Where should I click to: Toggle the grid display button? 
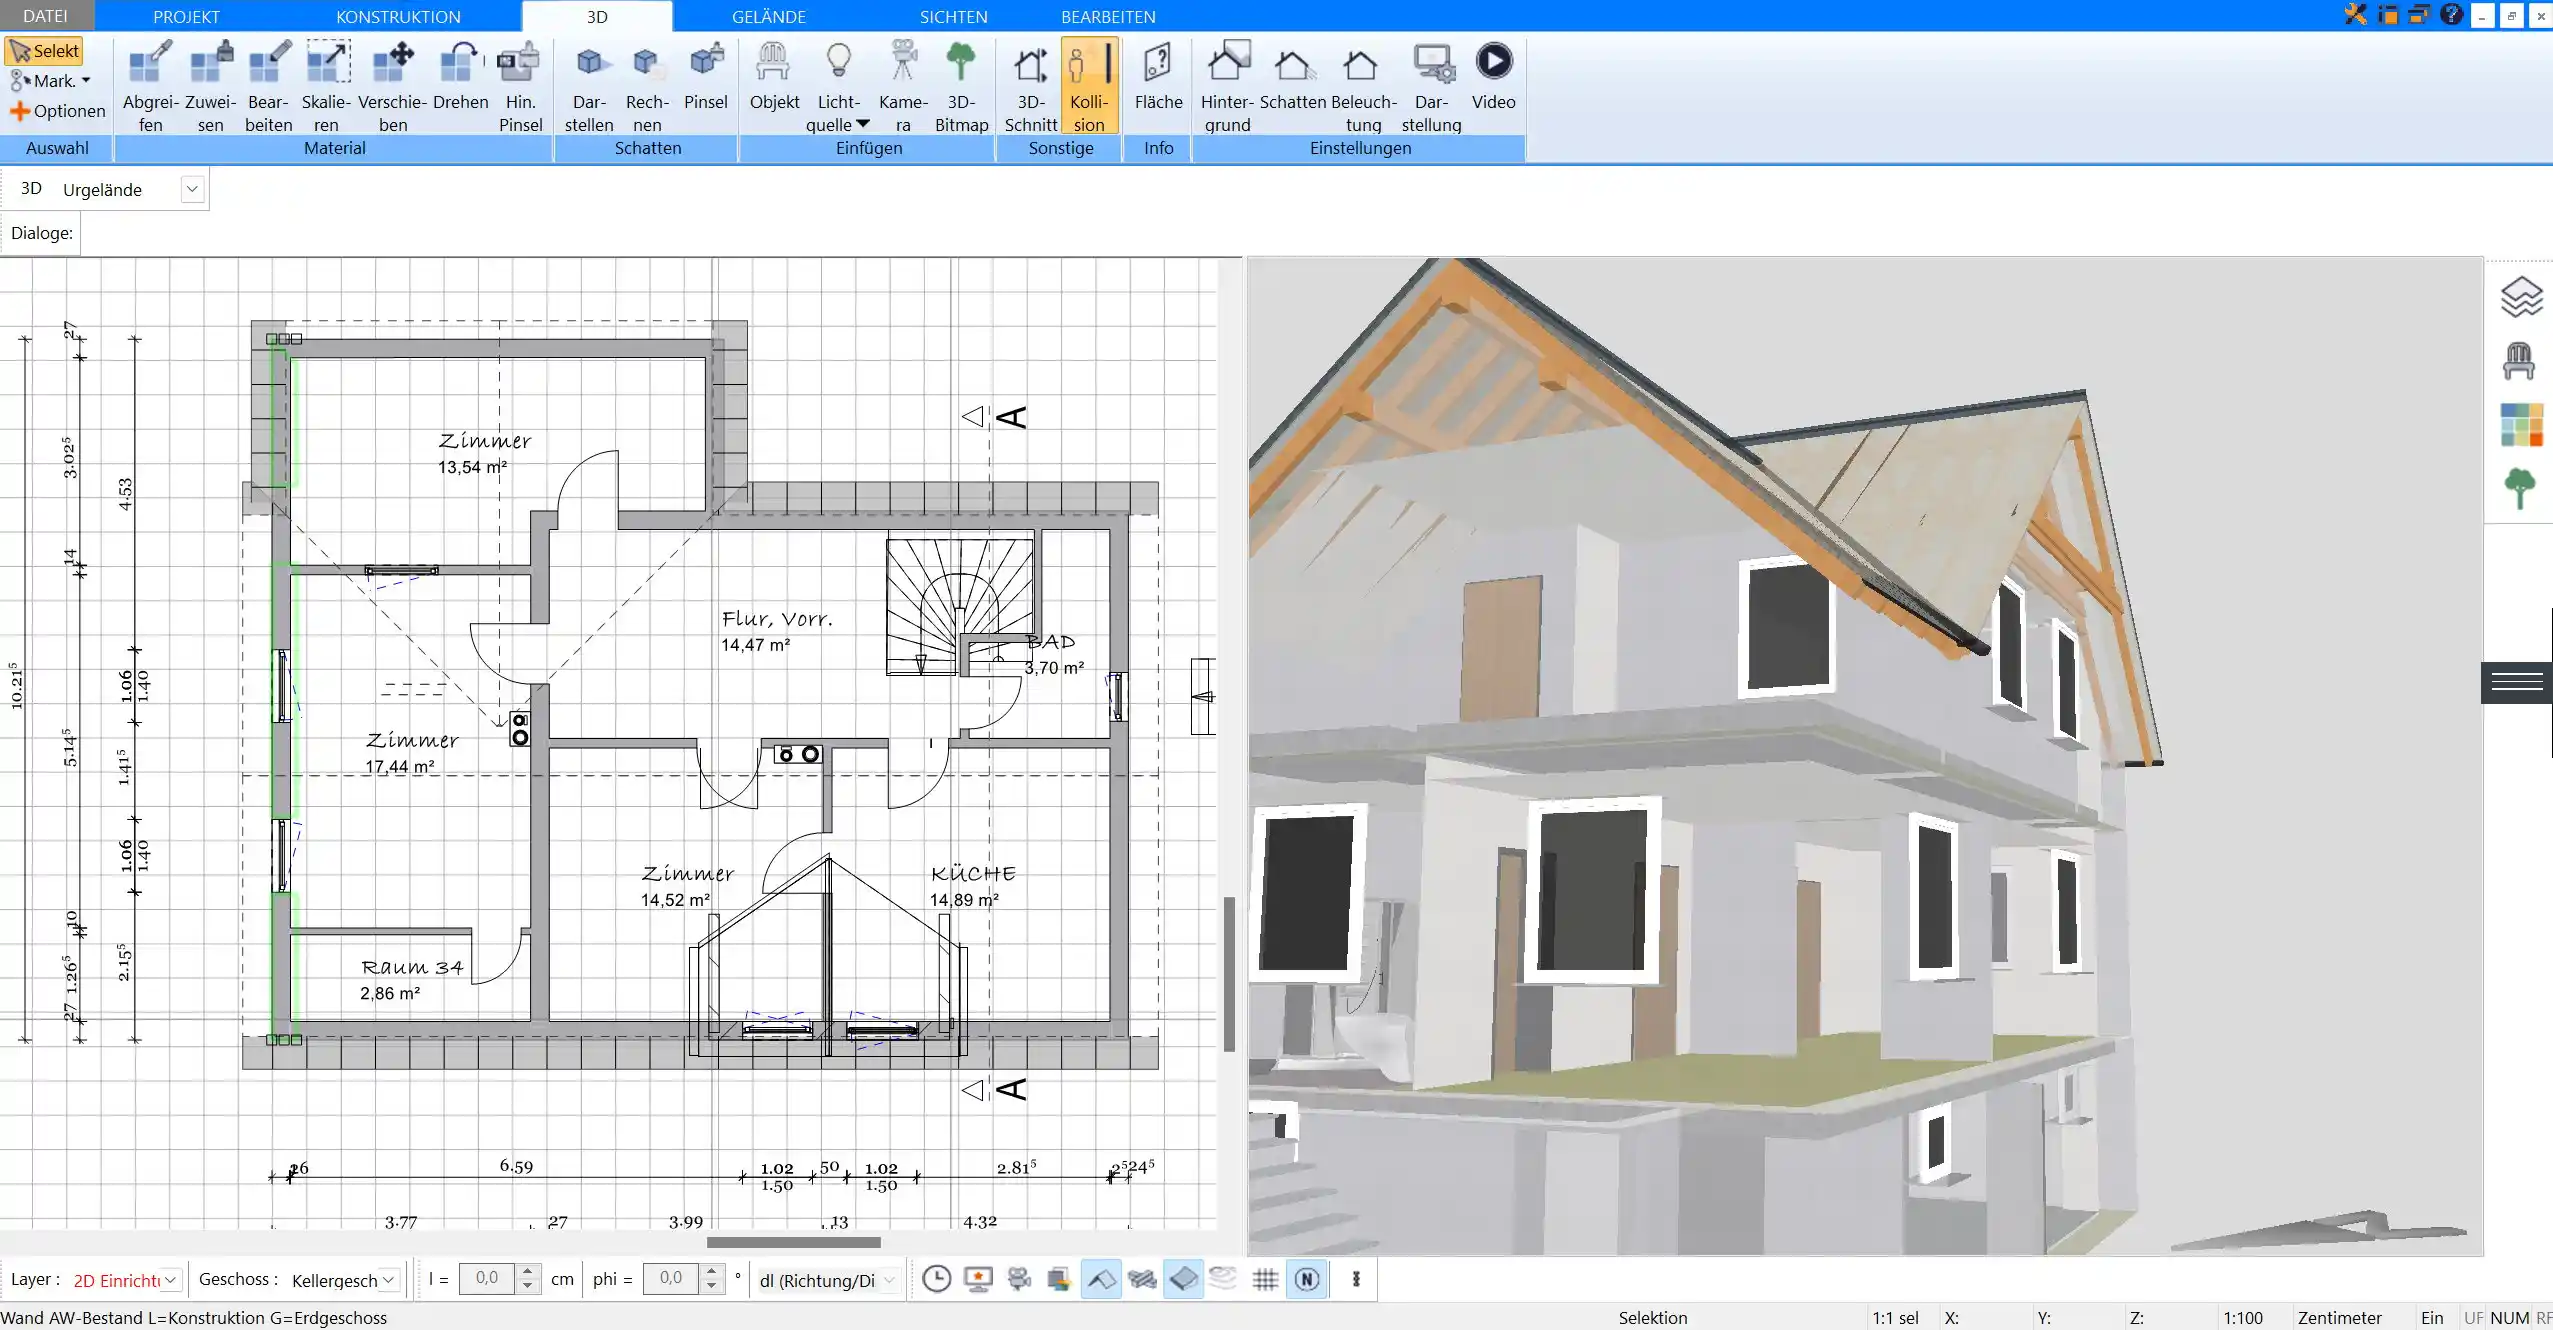click(1265, 1279)
